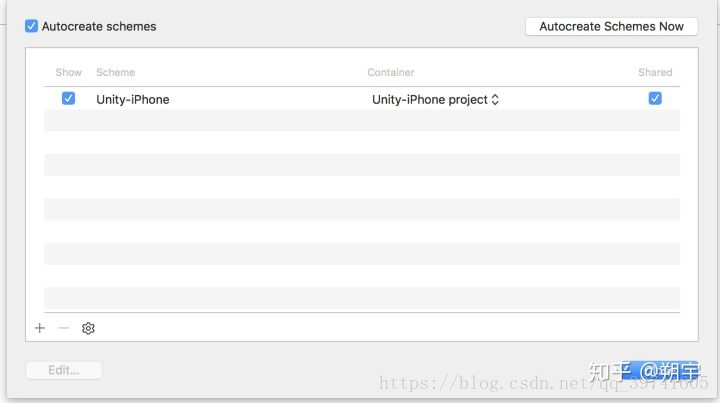720x403 pixels.
Task: Click the Edit... button
Action: (64, 370)
